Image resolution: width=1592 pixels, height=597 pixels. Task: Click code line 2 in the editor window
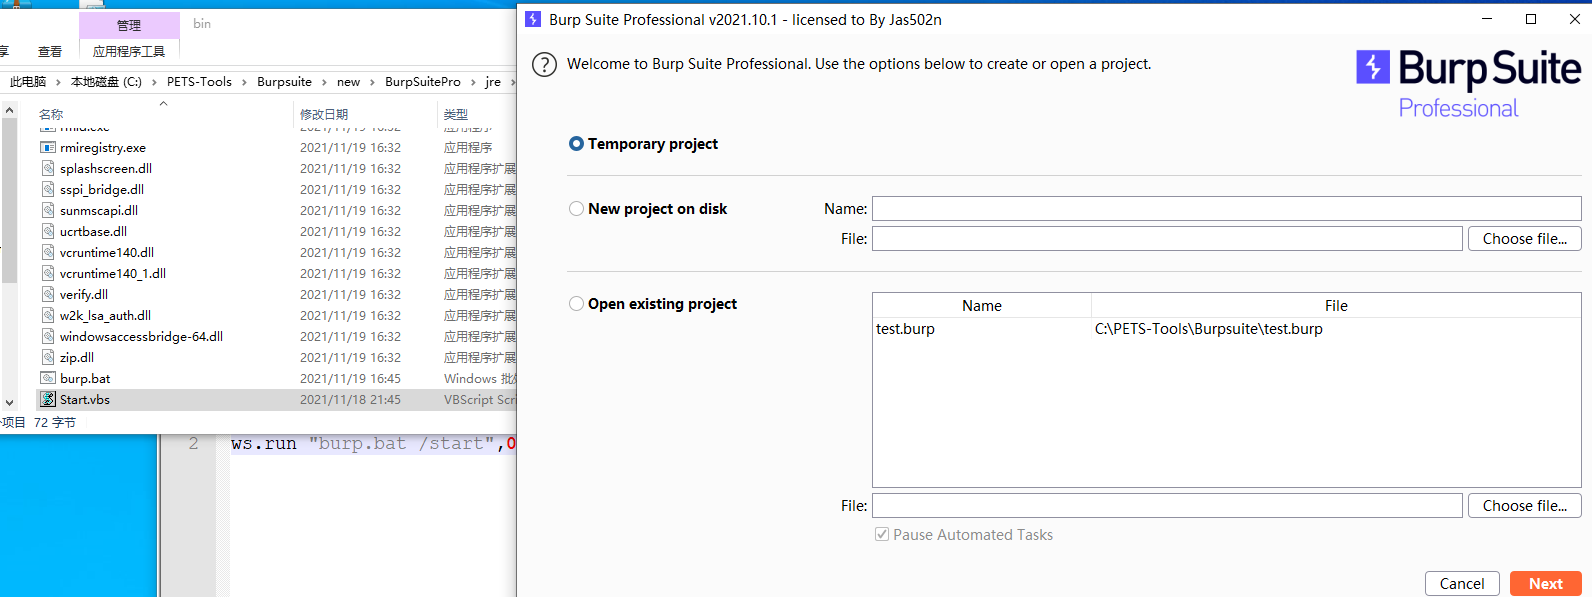coord(373,444)
